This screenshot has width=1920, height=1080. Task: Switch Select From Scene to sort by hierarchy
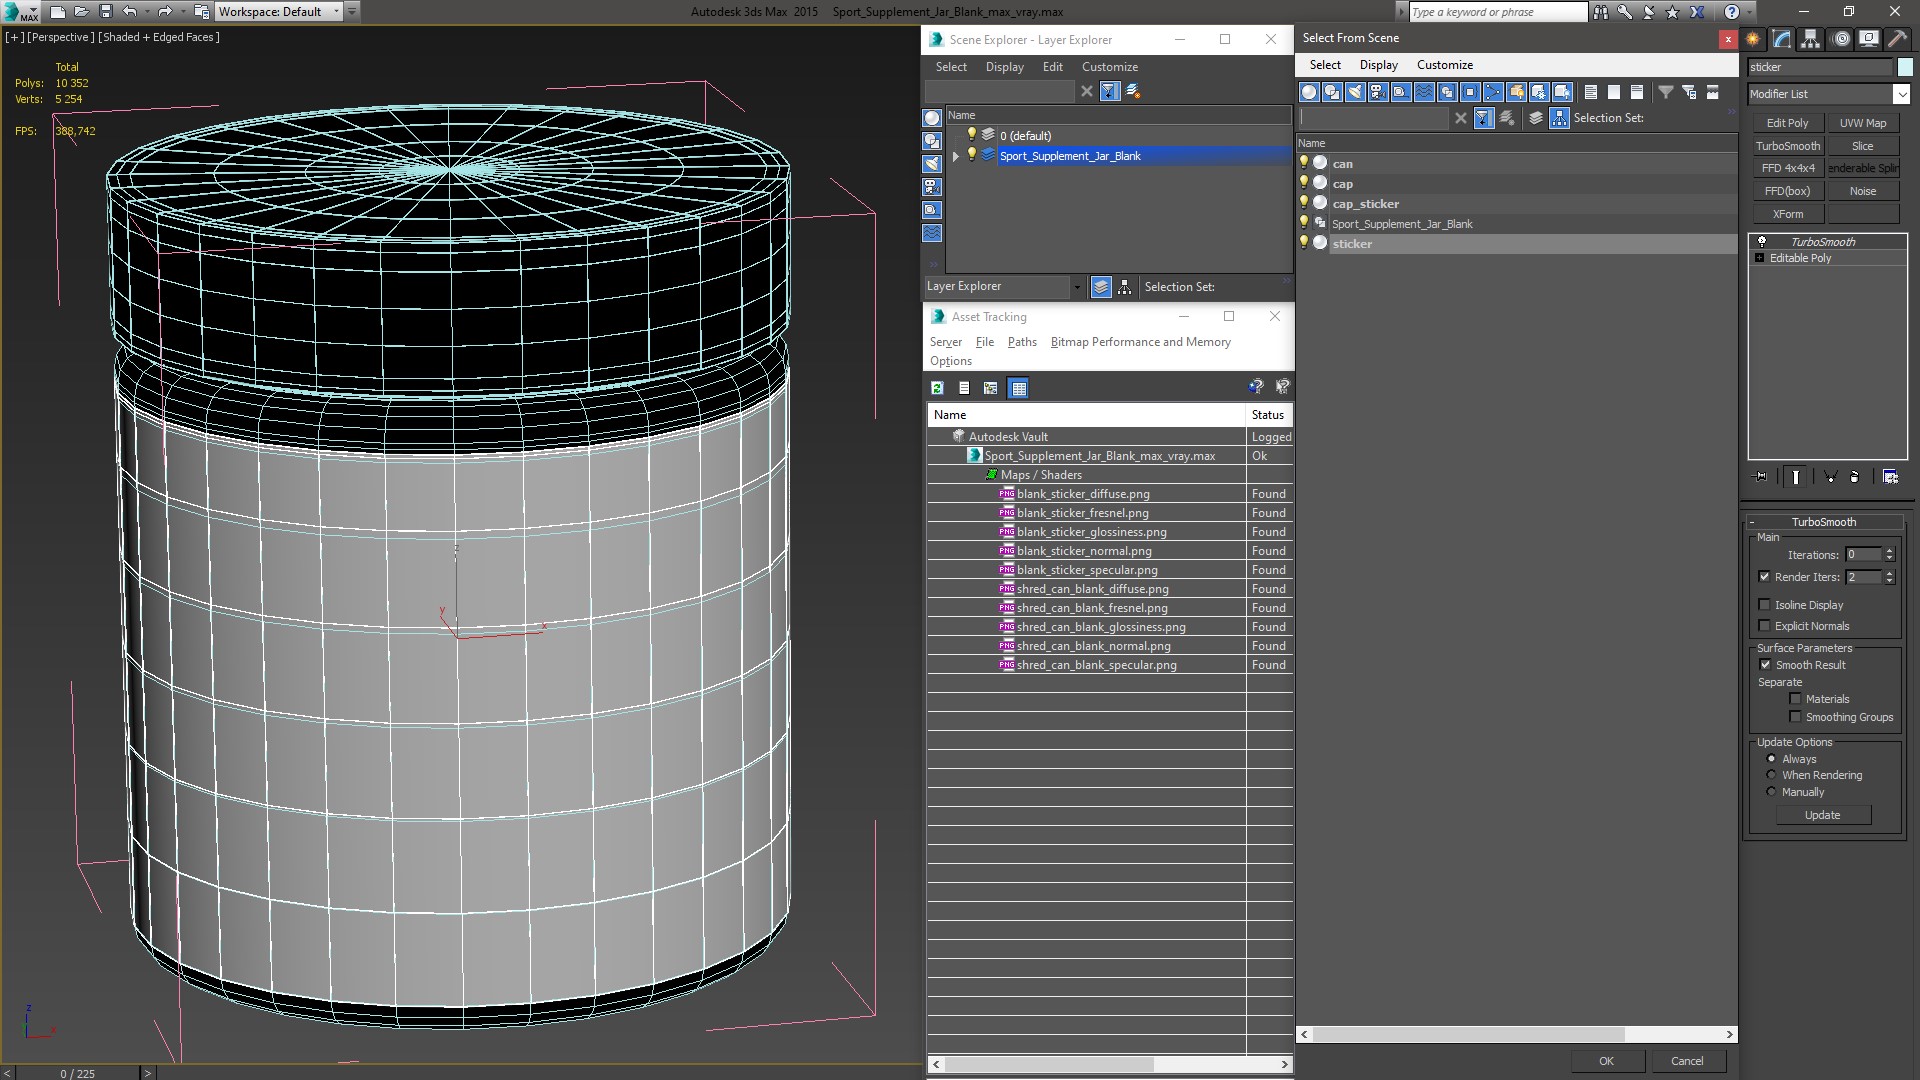1559,118
